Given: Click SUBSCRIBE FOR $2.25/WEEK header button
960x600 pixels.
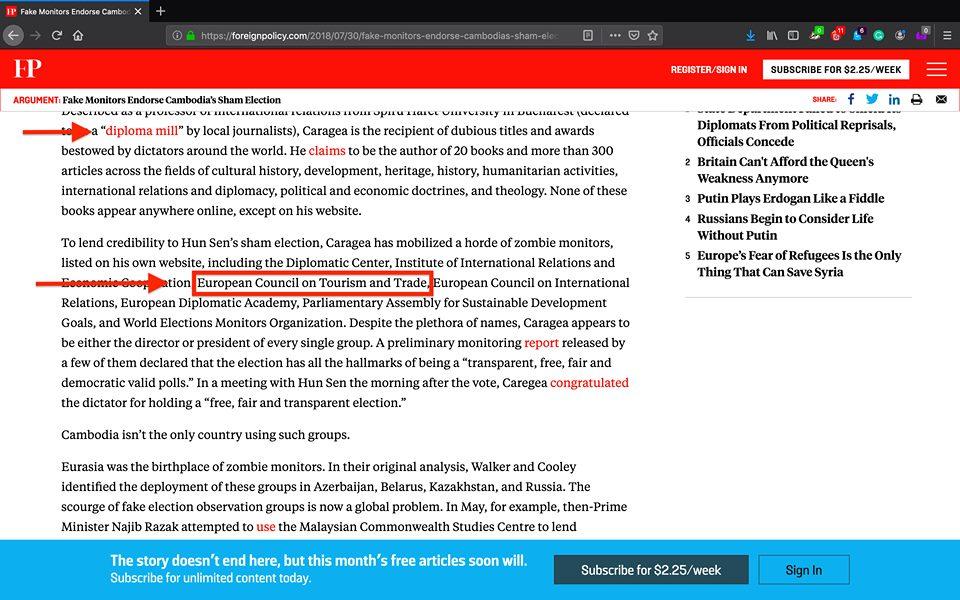Looking at the screenshot, I should [x=836, y=70].
